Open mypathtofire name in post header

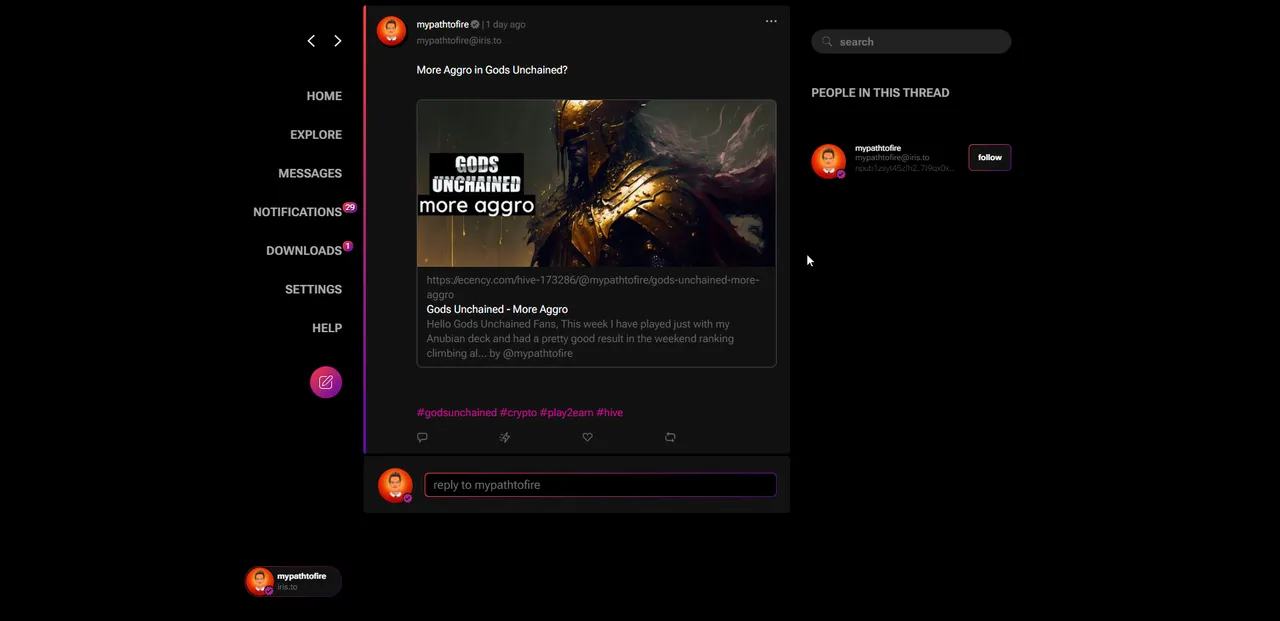442,24
